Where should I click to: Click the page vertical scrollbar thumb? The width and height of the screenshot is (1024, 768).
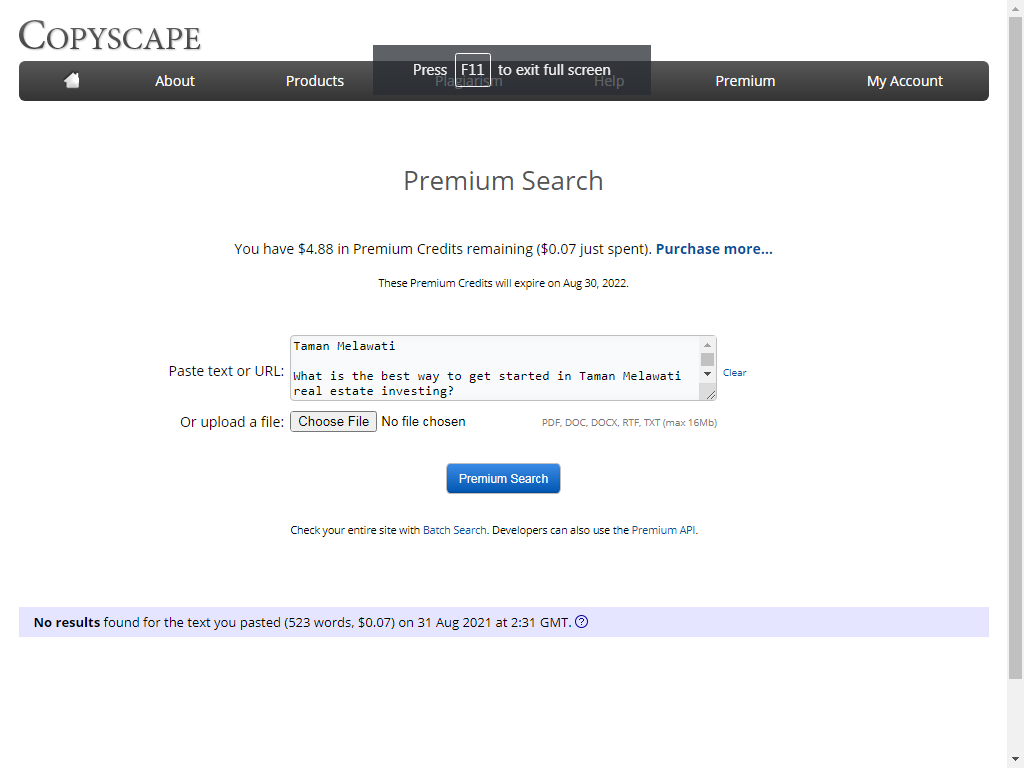[x=1016, y=348]
